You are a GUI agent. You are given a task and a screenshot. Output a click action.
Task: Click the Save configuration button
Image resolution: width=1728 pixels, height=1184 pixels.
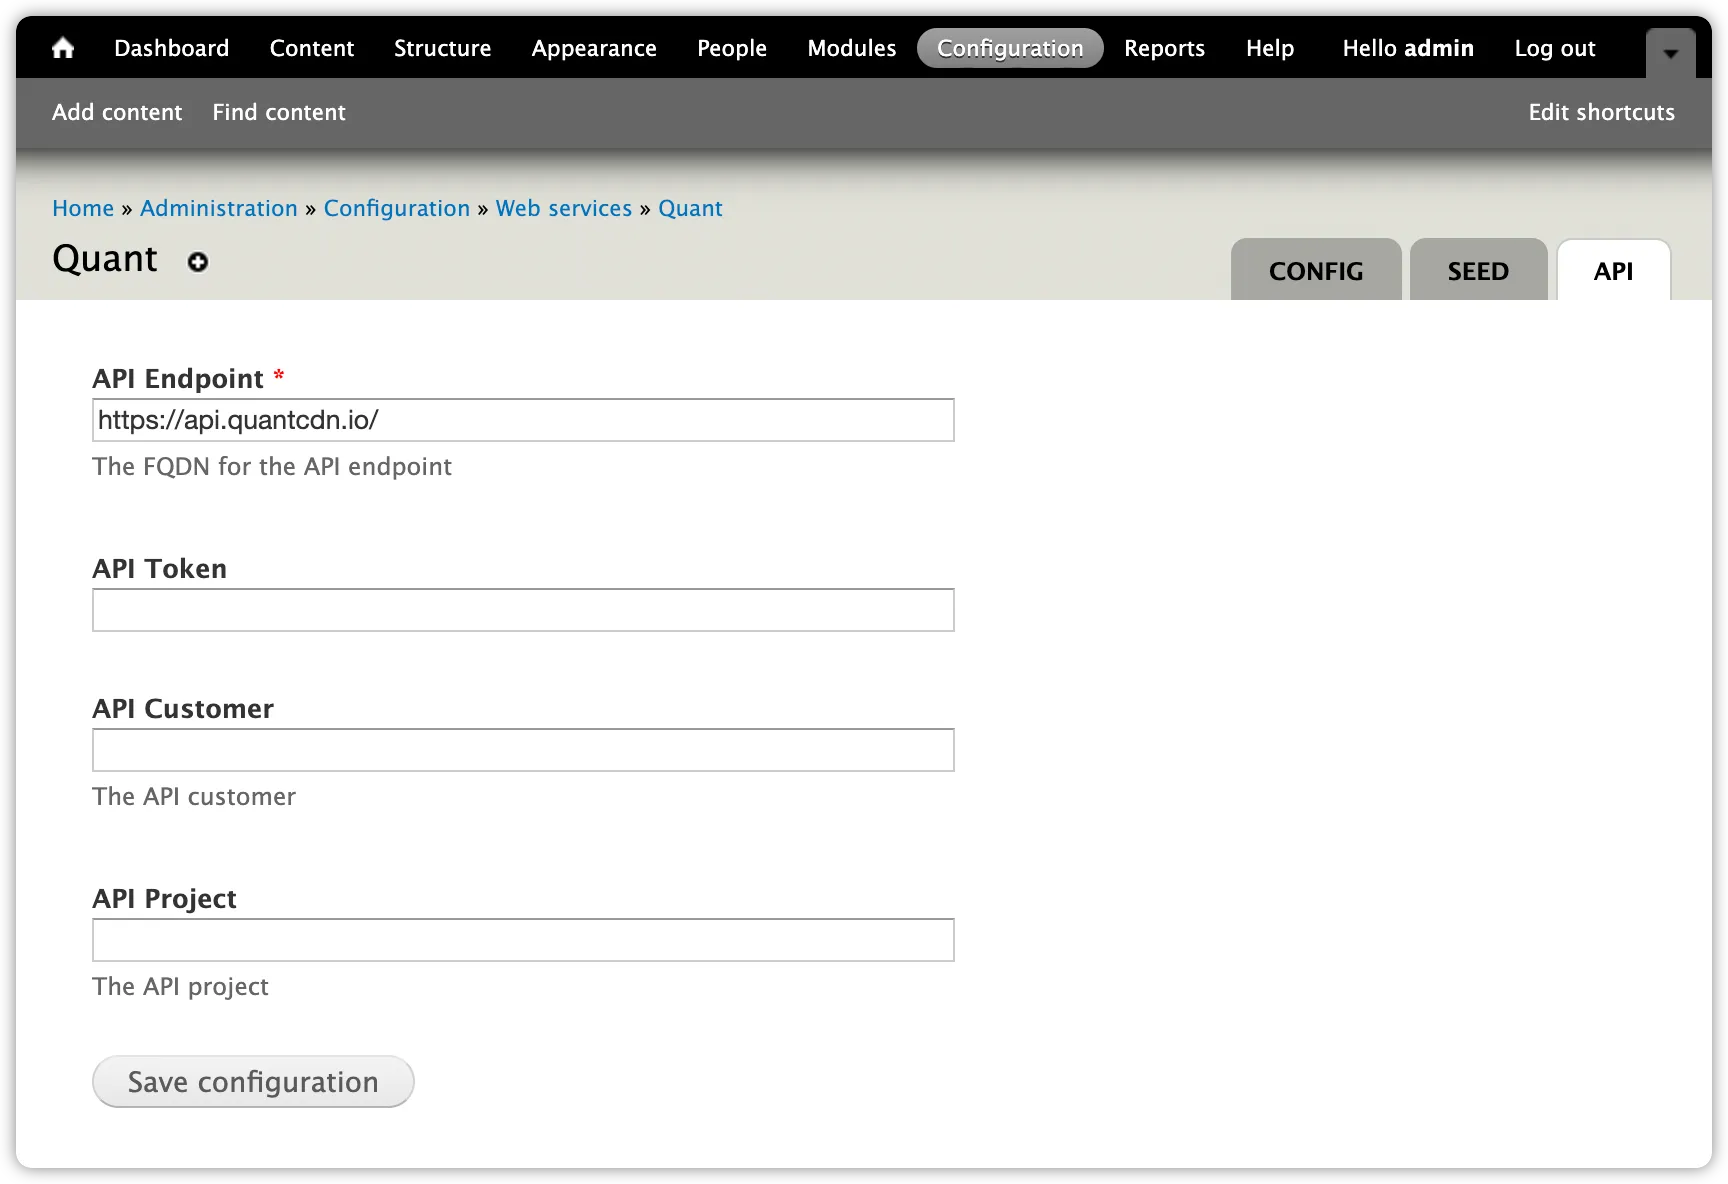252,1081
